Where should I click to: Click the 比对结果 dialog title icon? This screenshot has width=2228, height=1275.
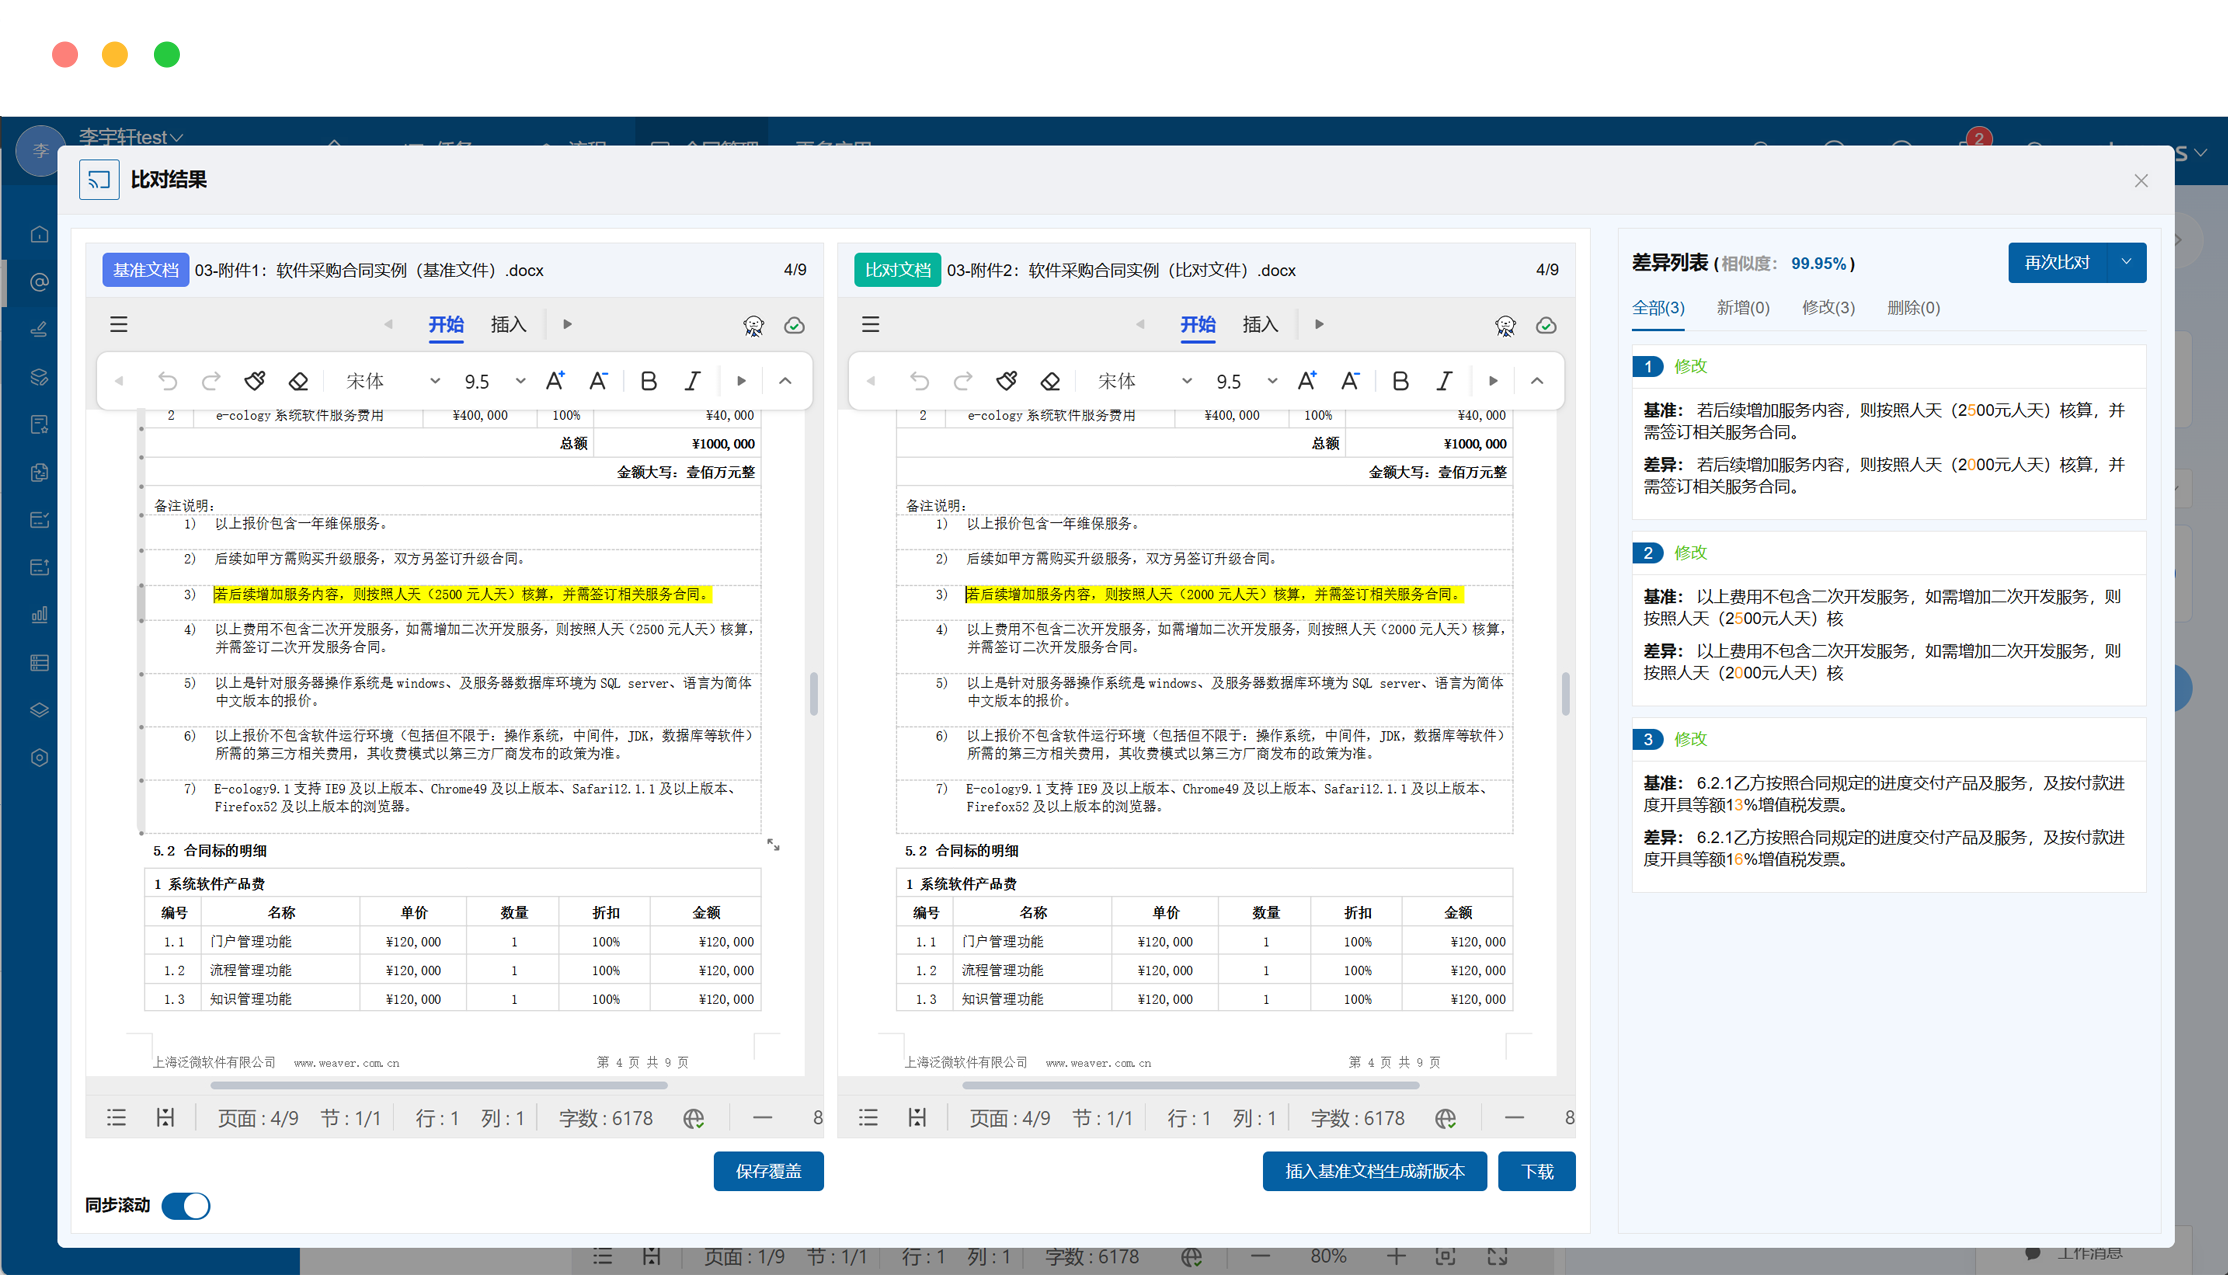click(99, 180)
